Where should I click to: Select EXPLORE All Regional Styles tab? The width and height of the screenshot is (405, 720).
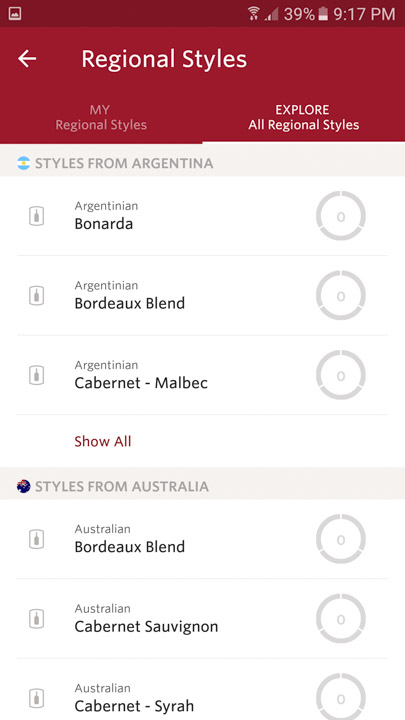pos(304,118)
